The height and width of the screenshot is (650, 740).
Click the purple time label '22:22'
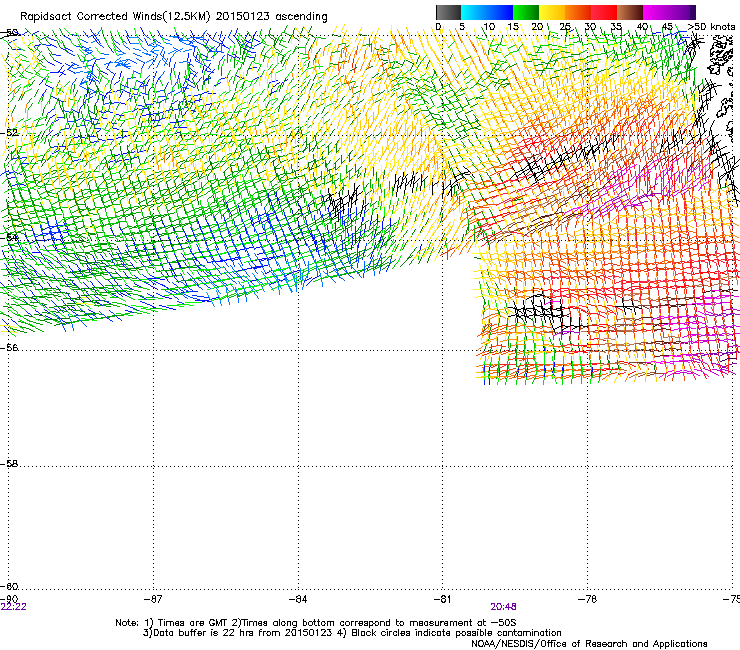pos(14,607)
